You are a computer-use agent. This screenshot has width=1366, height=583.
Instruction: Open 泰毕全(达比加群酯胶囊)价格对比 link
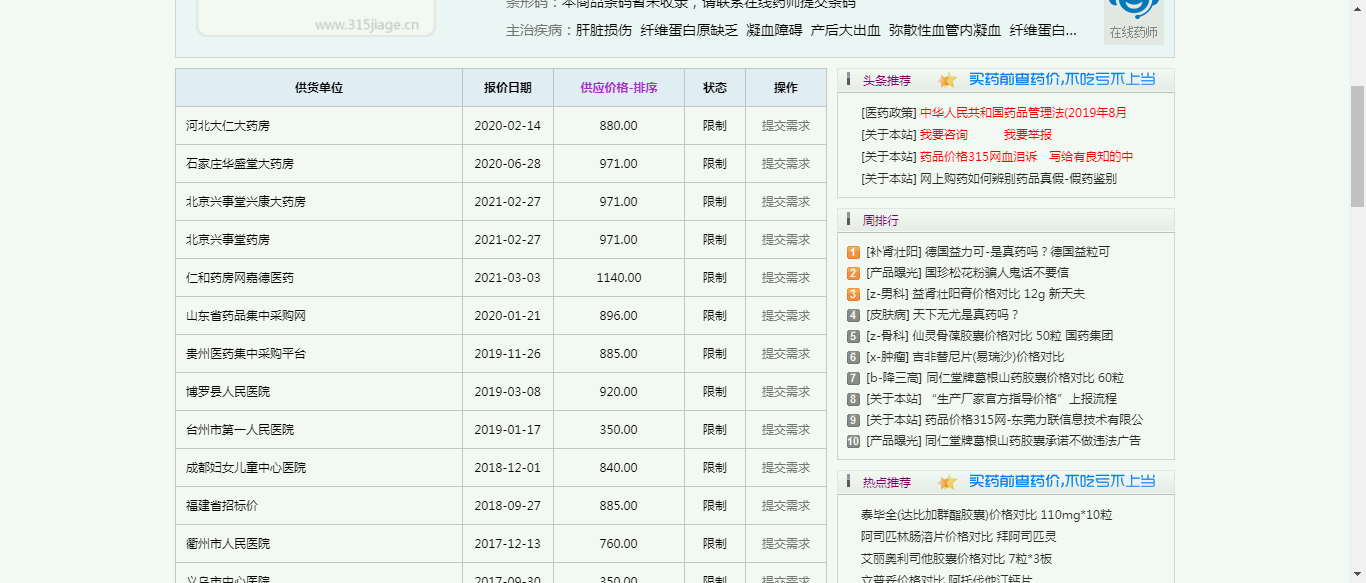point(986,515)
